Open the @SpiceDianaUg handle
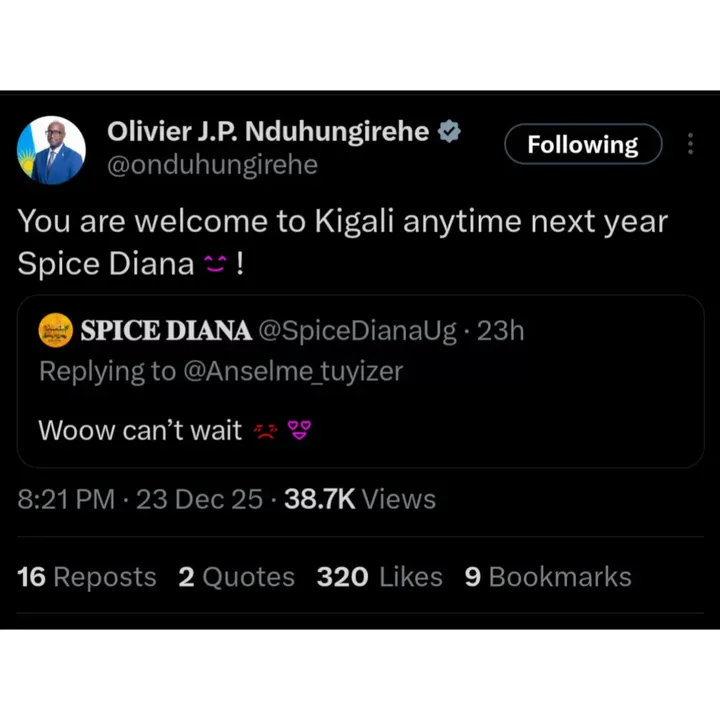The height and width of the screenshot is (720, 720). (359, 331)
